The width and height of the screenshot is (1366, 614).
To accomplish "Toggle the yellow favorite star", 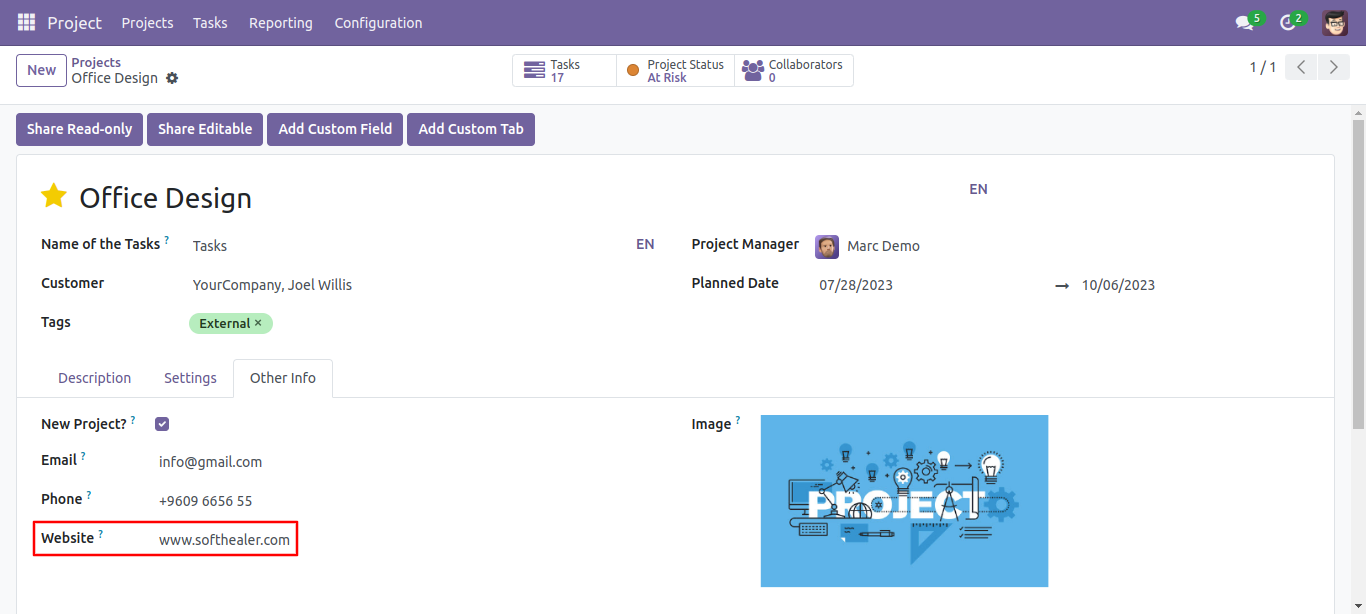I will 54,196.
